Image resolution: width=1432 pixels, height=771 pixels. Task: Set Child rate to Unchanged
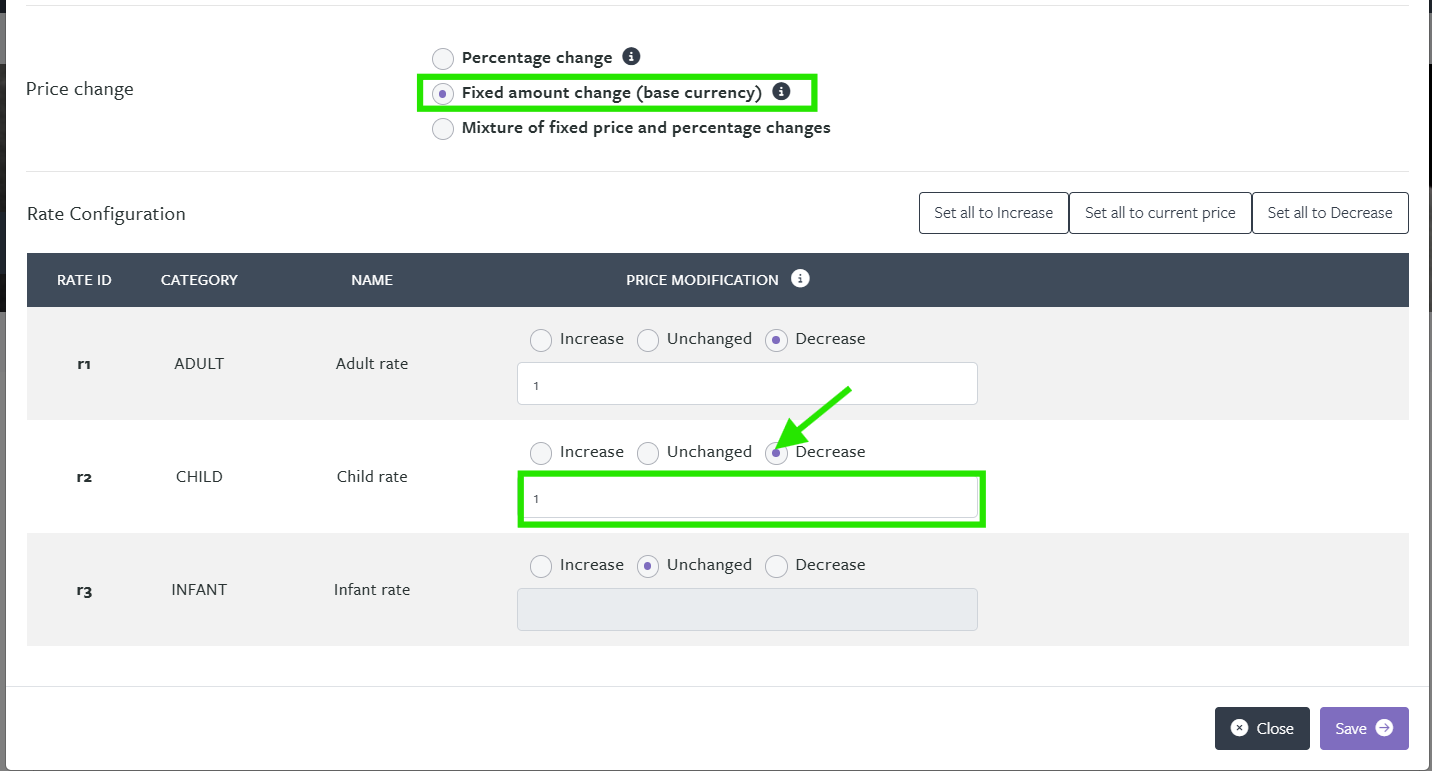(x=648, y=453)
